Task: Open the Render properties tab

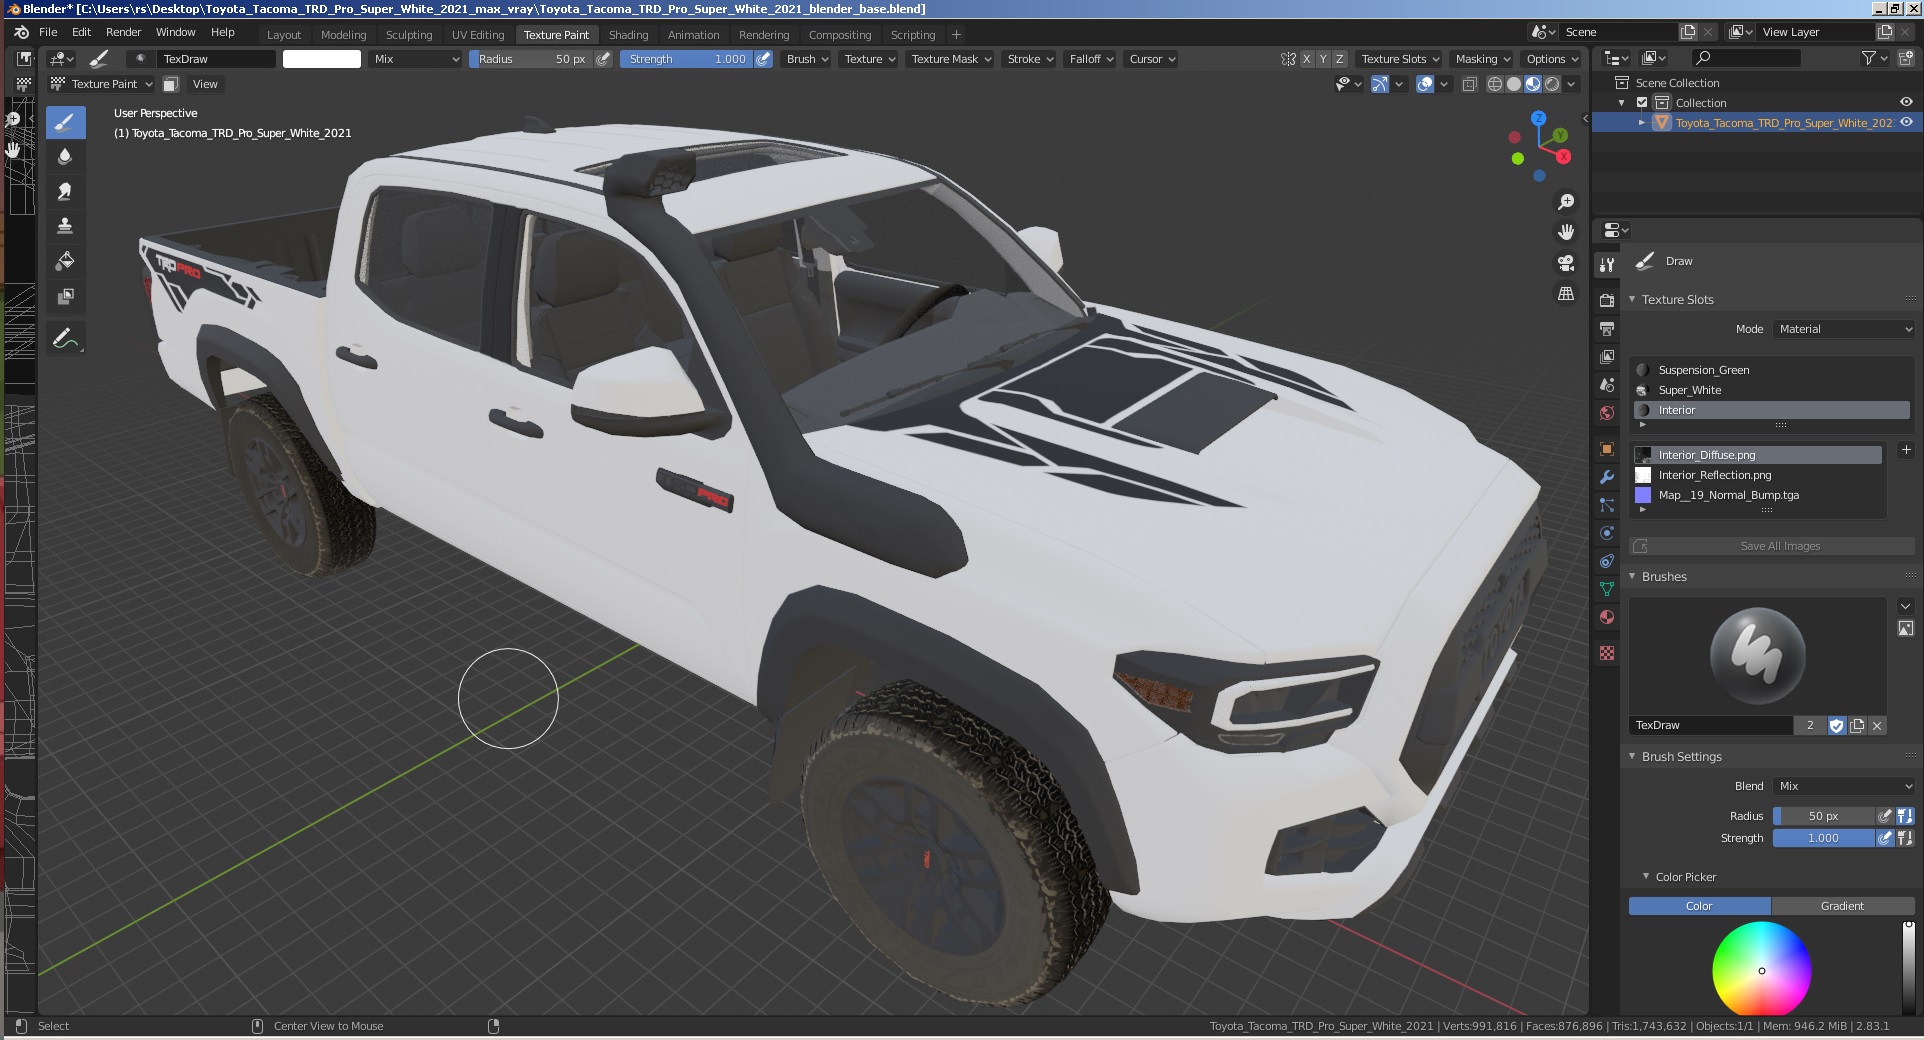Action: pyautogui.click(x=1607, y=301)
